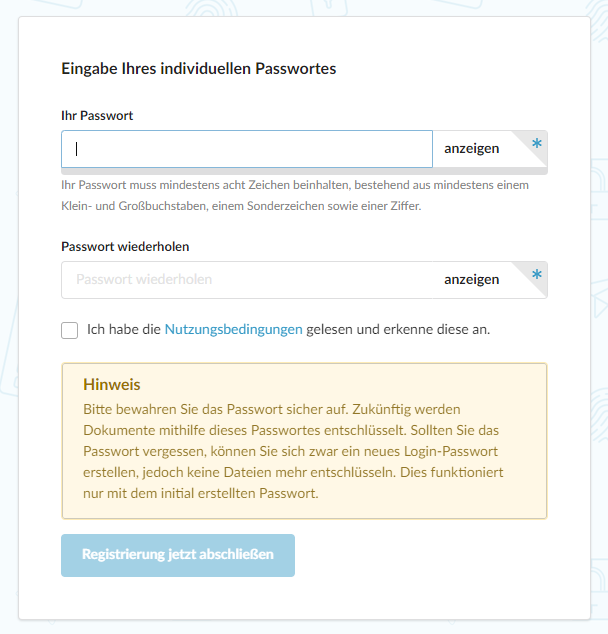608x634 pixels.
Task: Reveal the repeated password via anzeigen
Action: [x=471, y=280]
